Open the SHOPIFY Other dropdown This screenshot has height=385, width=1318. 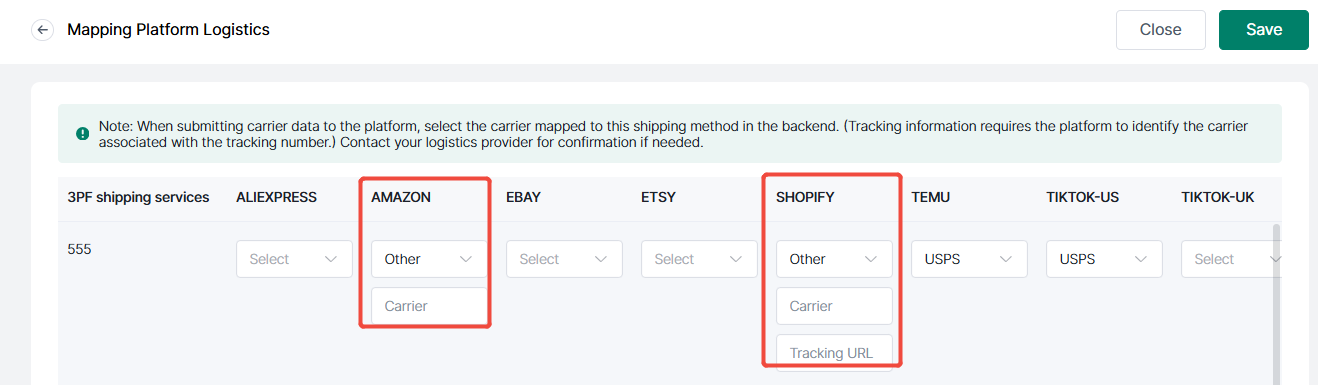click(x=834, y=259)
